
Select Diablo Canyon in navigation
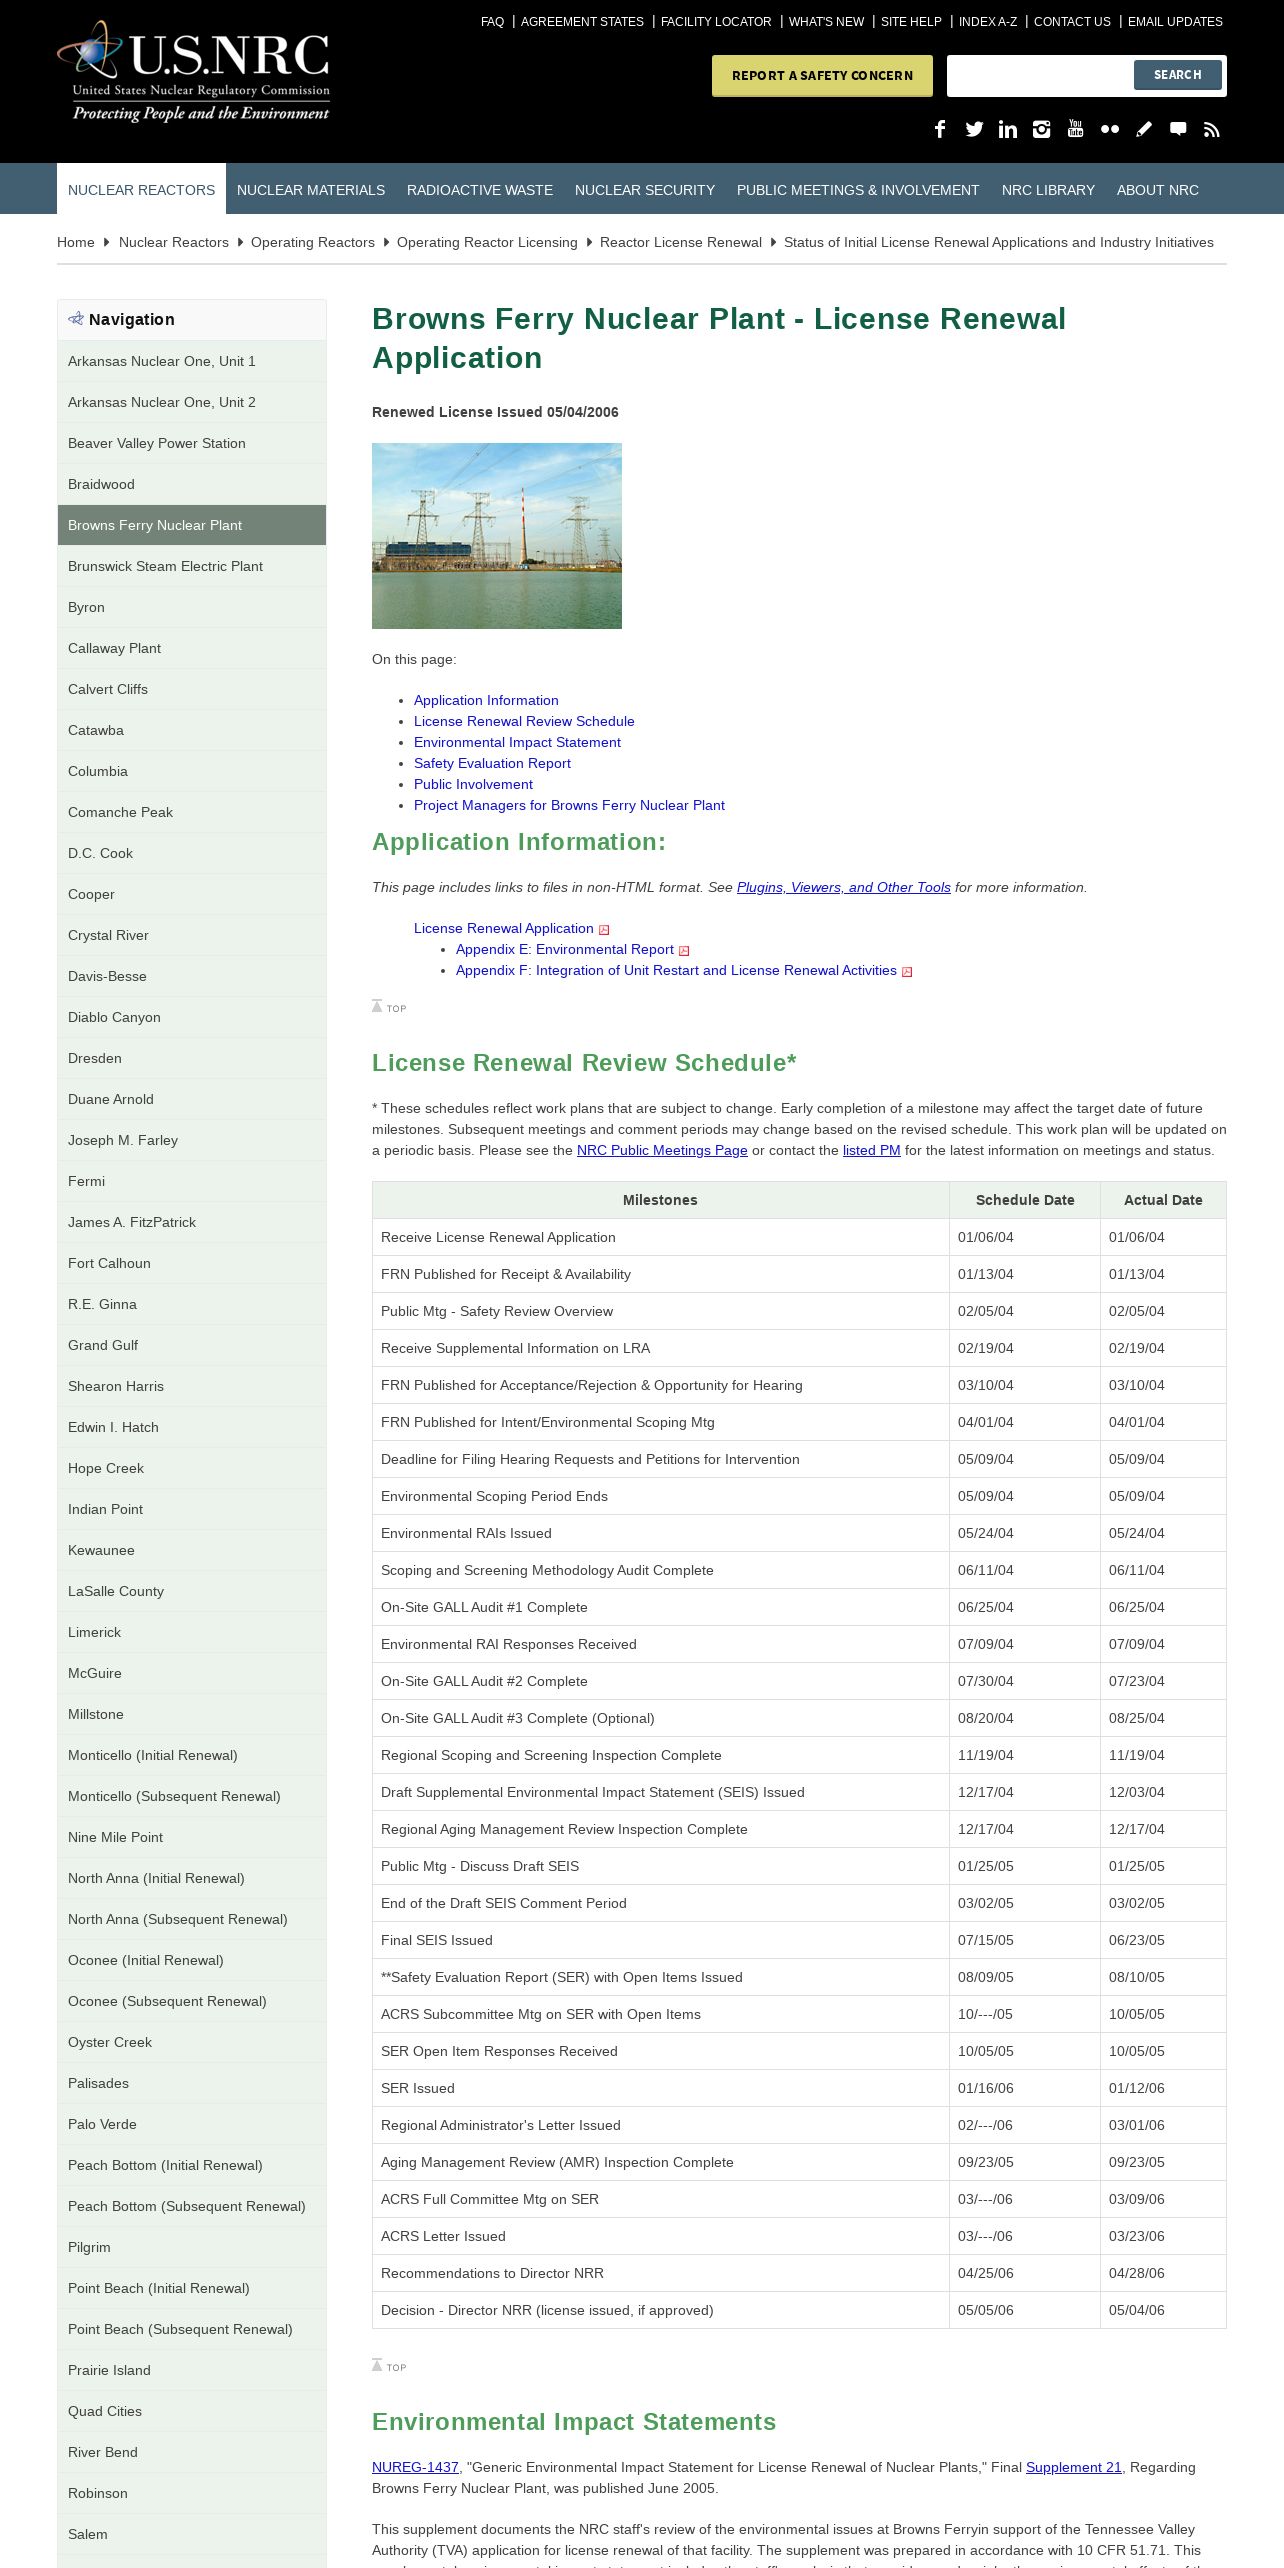(192, 1017)
